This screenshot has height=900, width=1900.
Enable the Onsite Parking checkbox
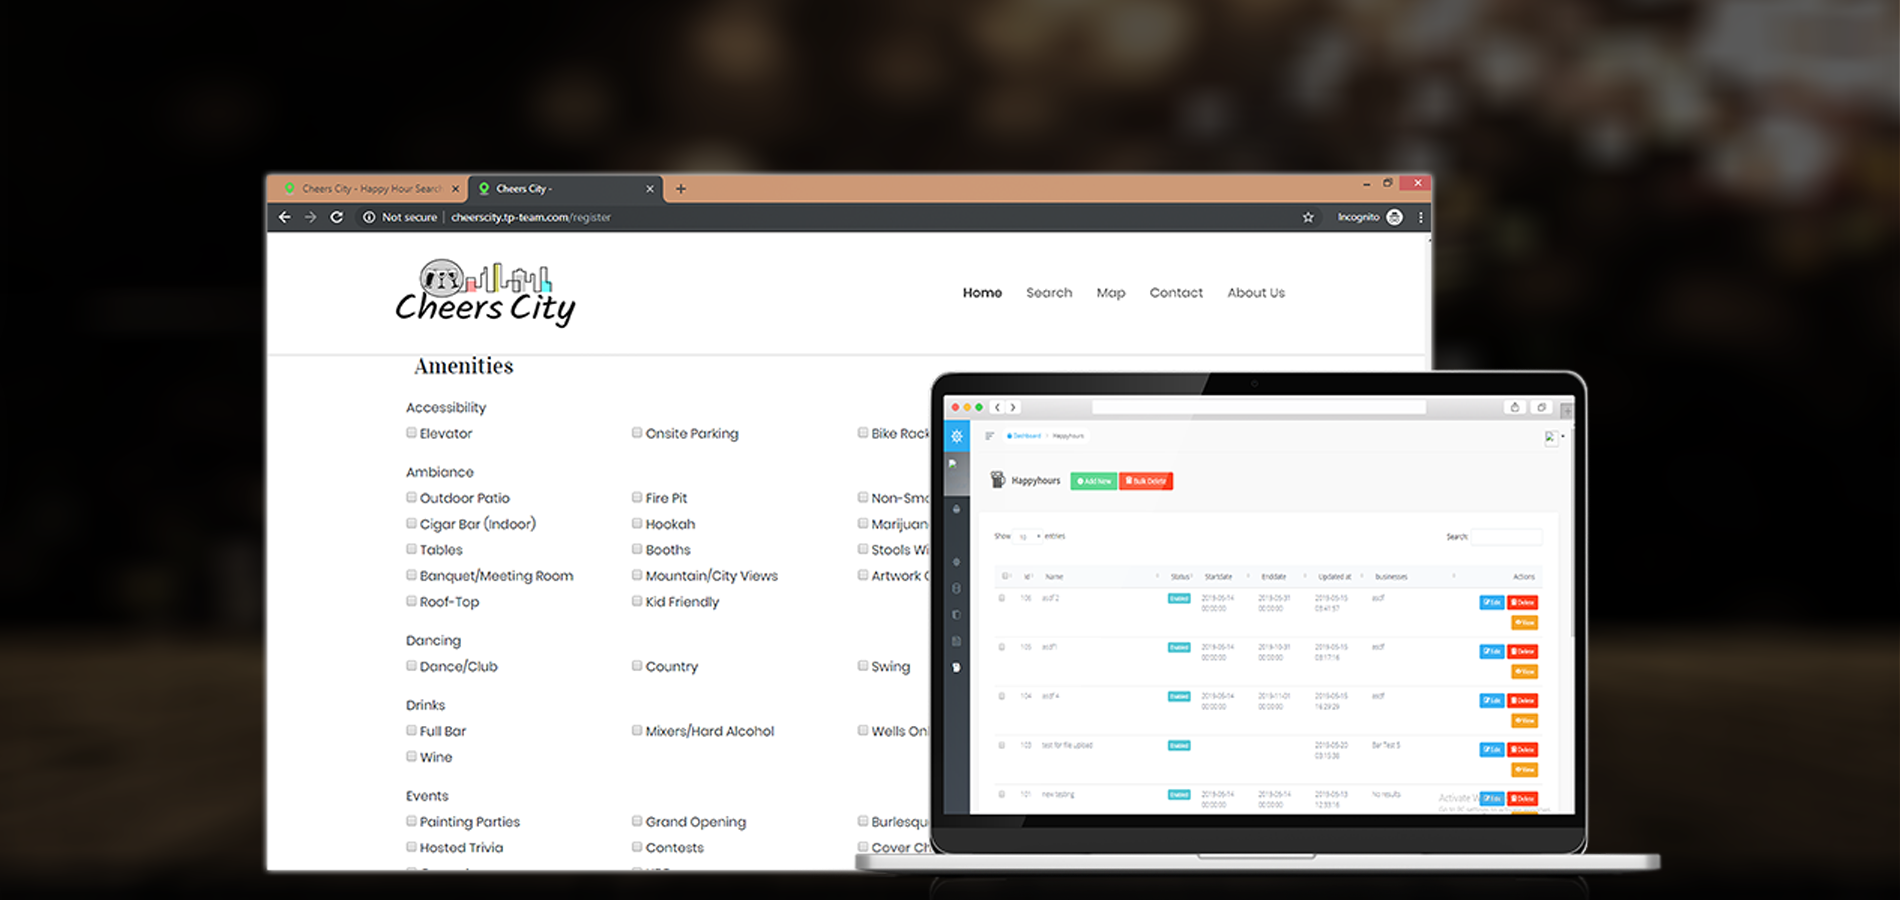point(637,433)
